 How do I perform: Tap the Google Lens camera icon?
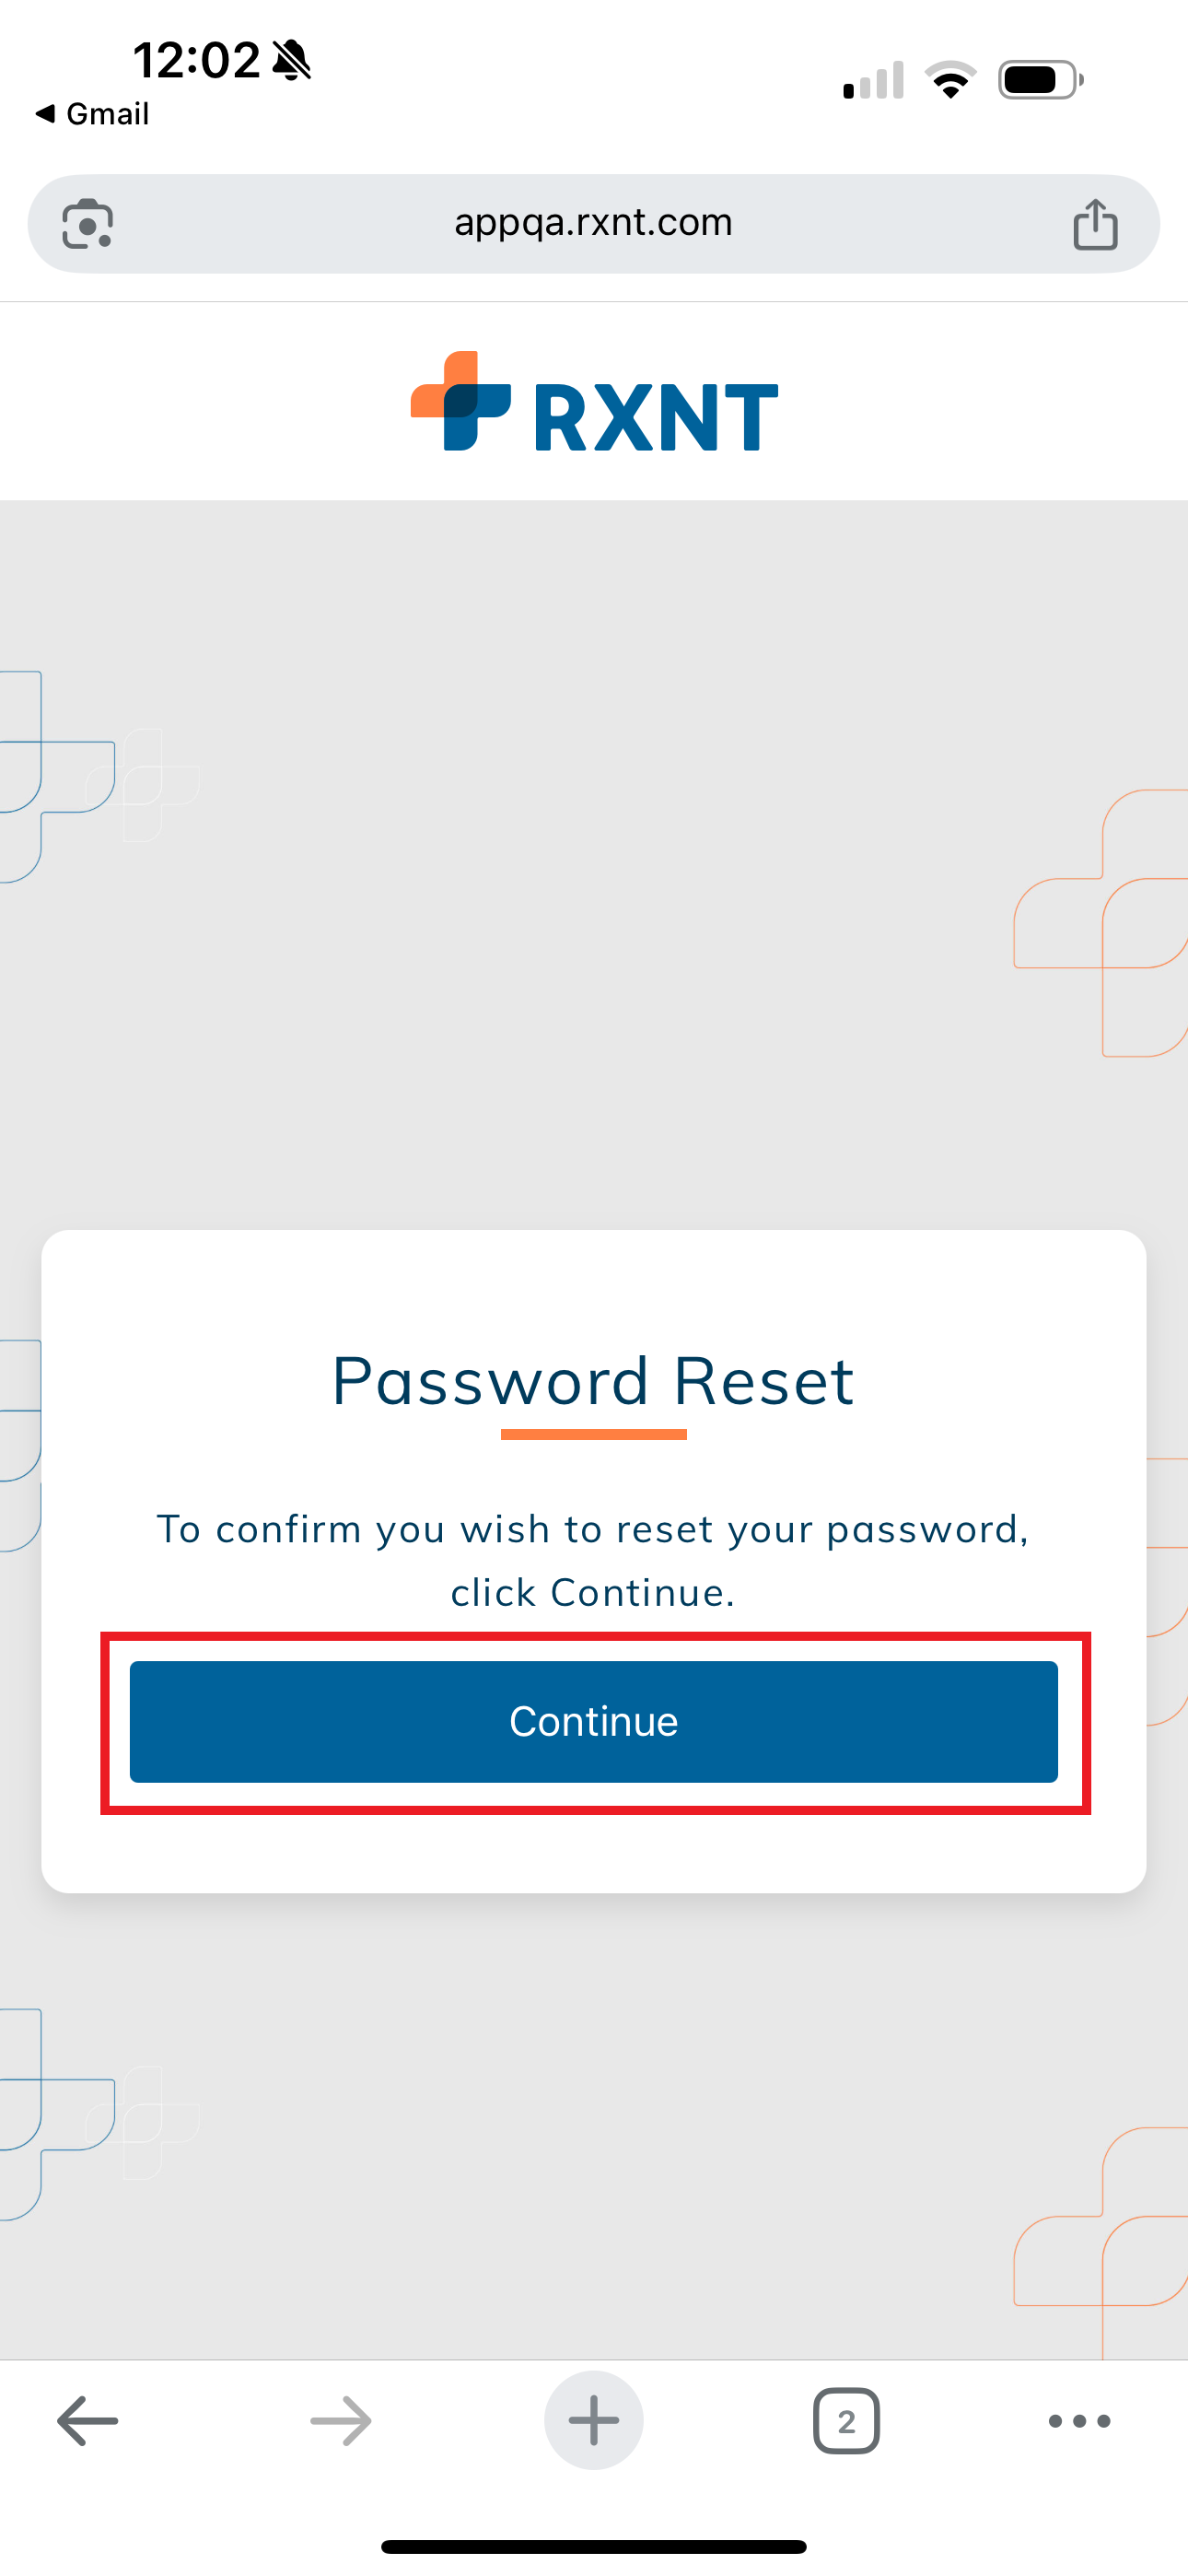click(x=88, y=224)
